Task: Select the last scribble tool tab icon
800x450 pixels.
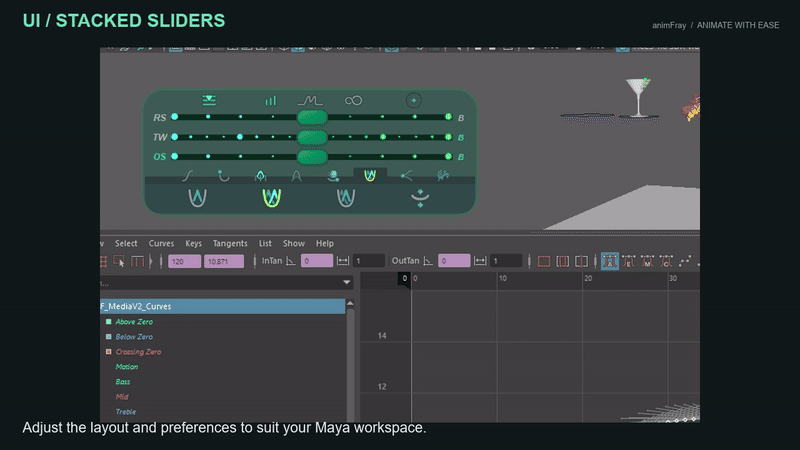Action: [443, 176]
